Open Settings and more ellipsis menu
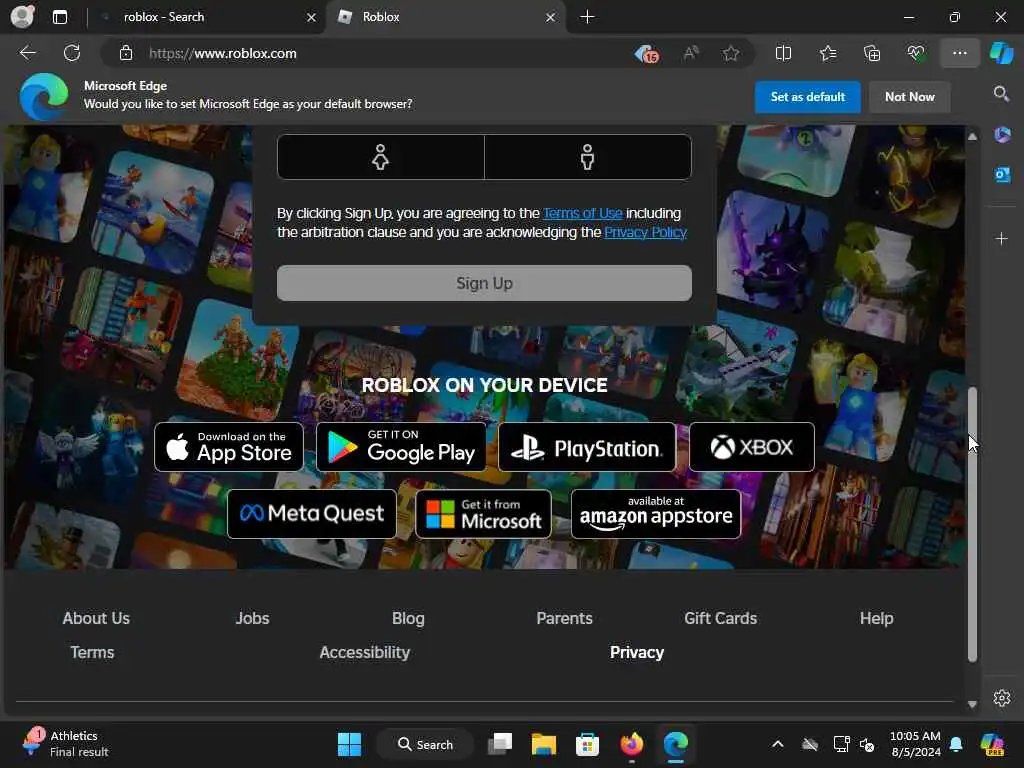Screen dimensions: 1024x768 [x=959, y=53]
